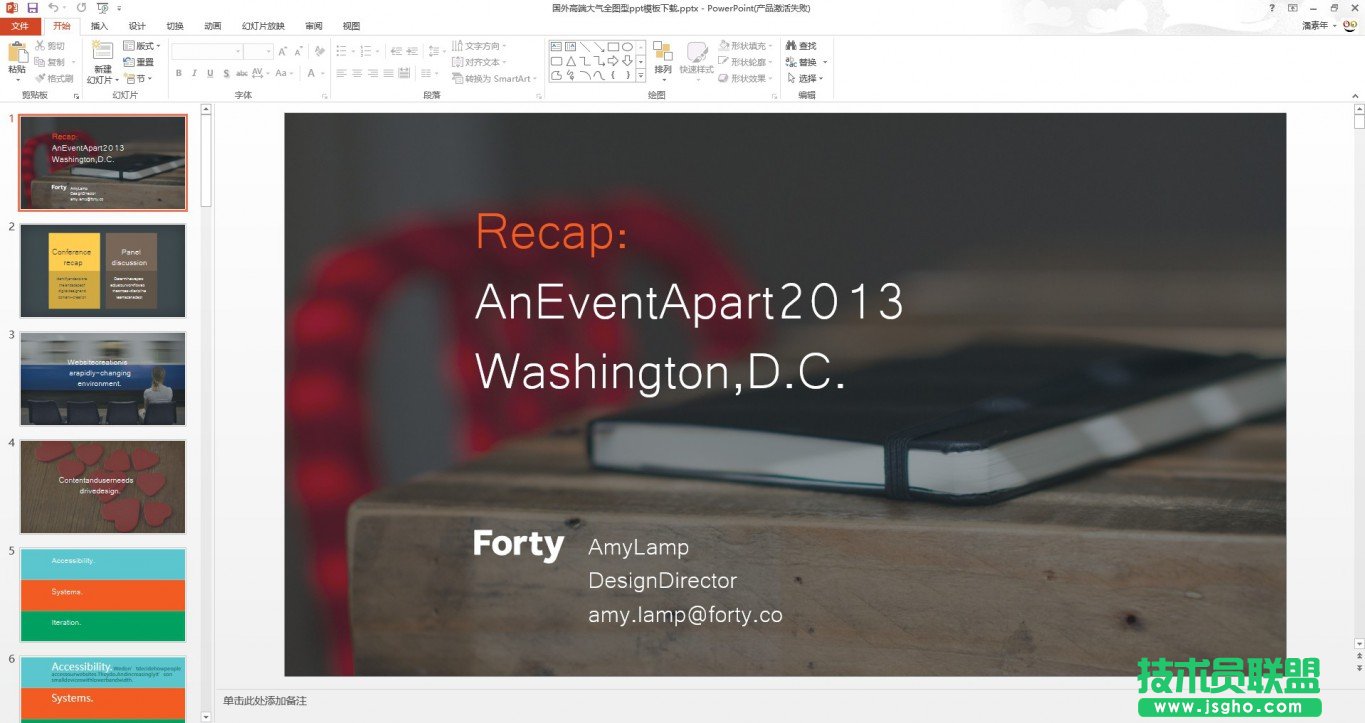Open the Layout (版式) dropdown
The width and height of the screenshot is (1365, 723).
(141, 46)
